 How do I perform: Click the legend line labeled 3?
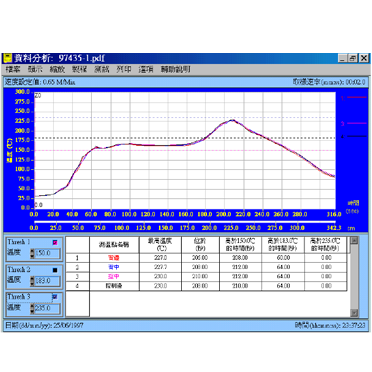click(x=357, y=124)
